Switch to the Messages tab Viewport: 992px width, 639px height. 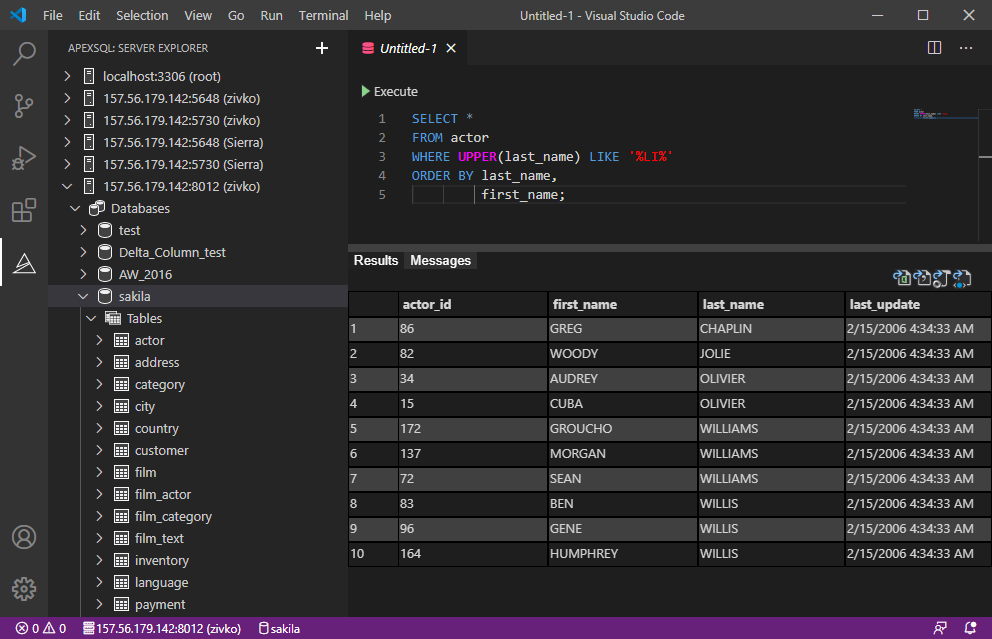440,260
